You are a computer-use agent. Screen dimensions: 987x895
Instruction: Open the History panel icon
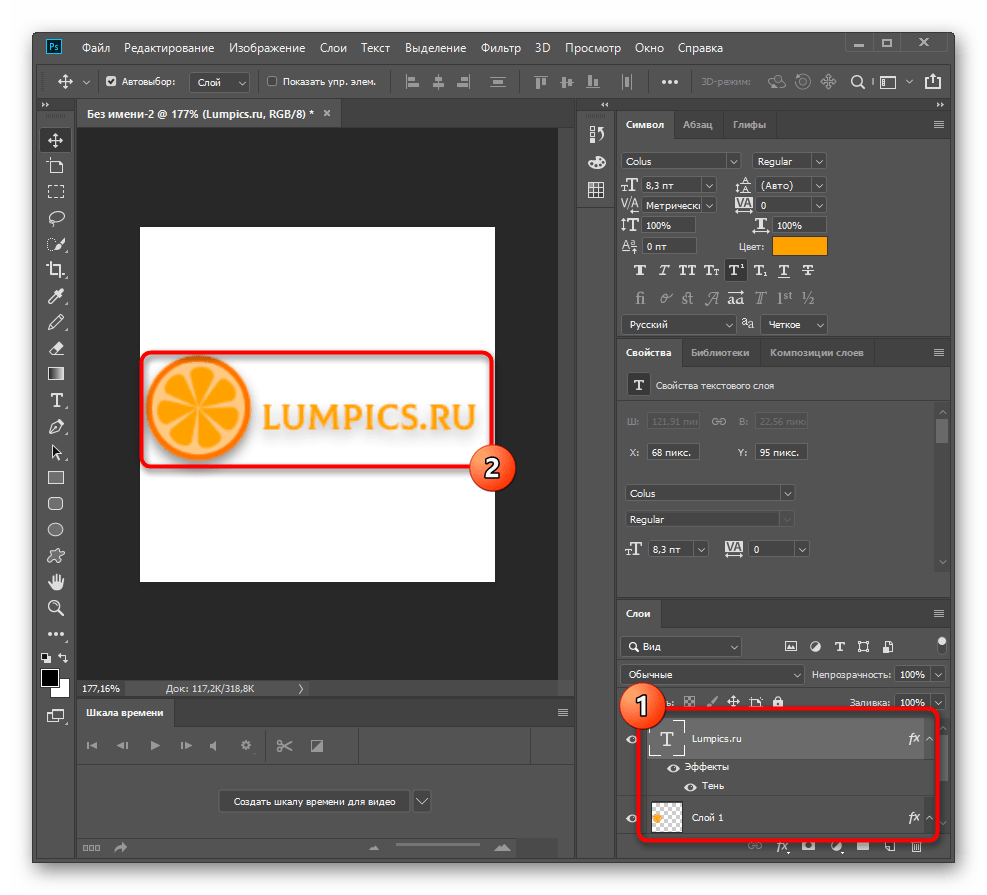click(x=595, y=134)
